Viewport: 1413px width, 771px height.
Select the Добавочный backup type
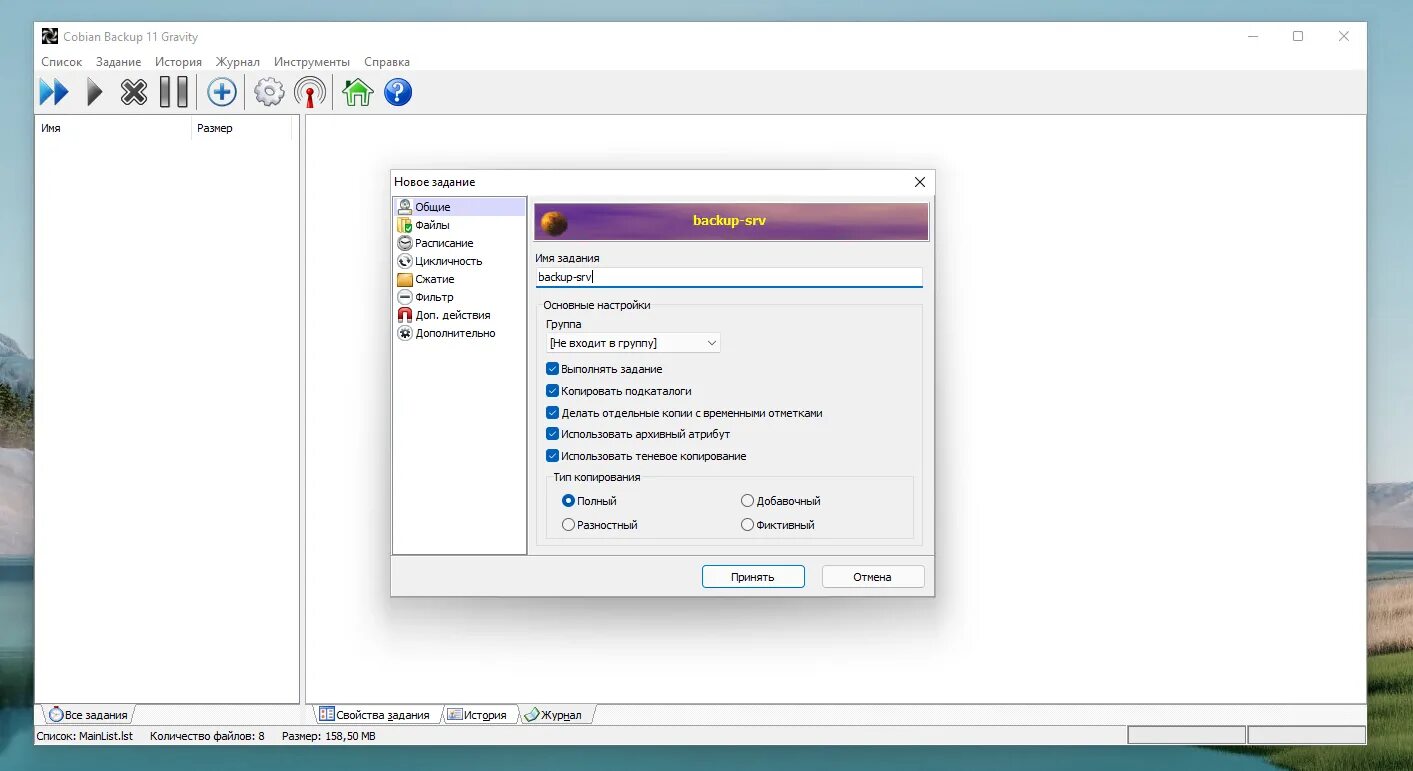747,501
